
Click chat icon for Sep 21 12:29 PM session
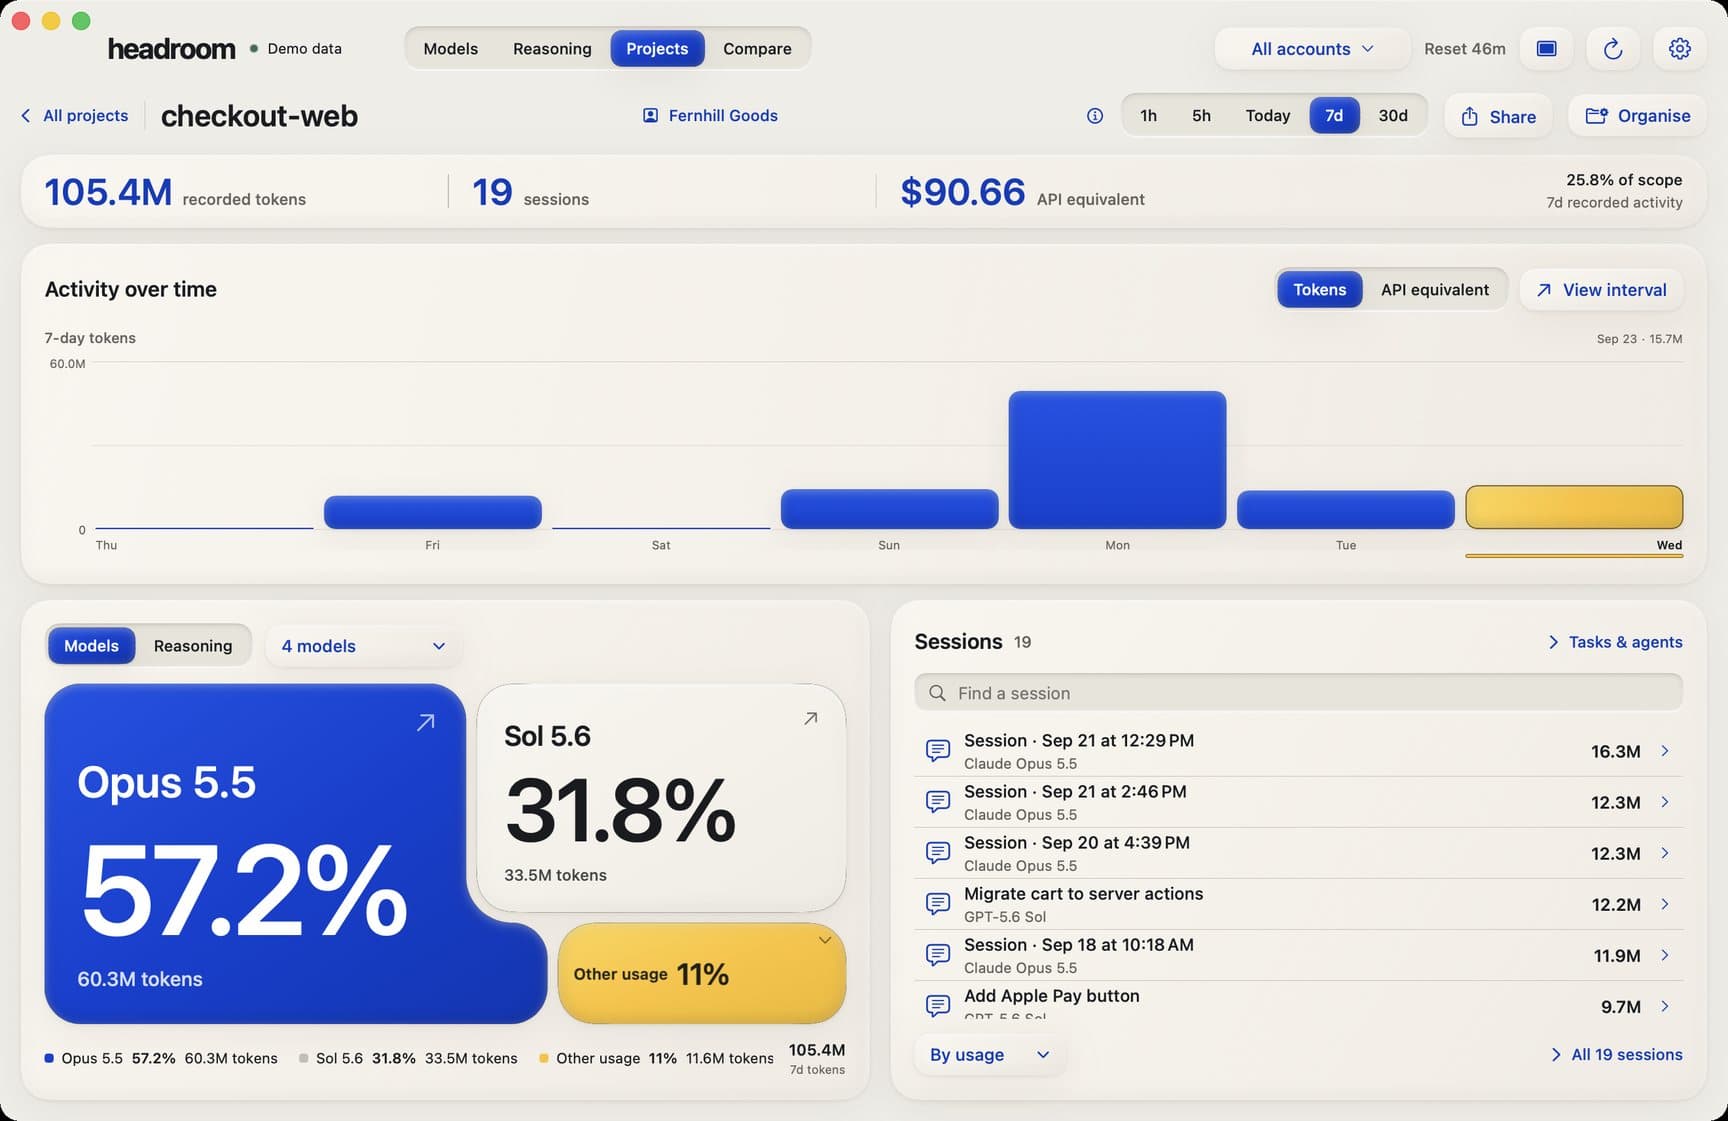[938, 750]
